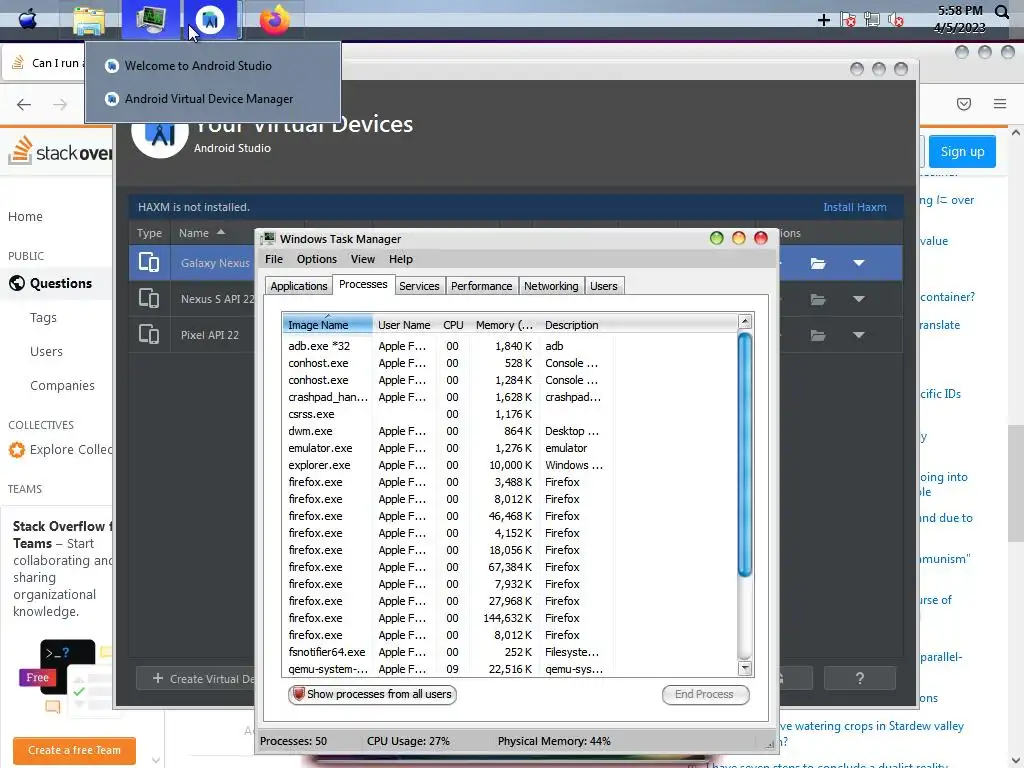Image resolution: width=1024 pixels, height=768 pixels.
Task: Go forward in the Firefox browser
Action: coord(60,104)
